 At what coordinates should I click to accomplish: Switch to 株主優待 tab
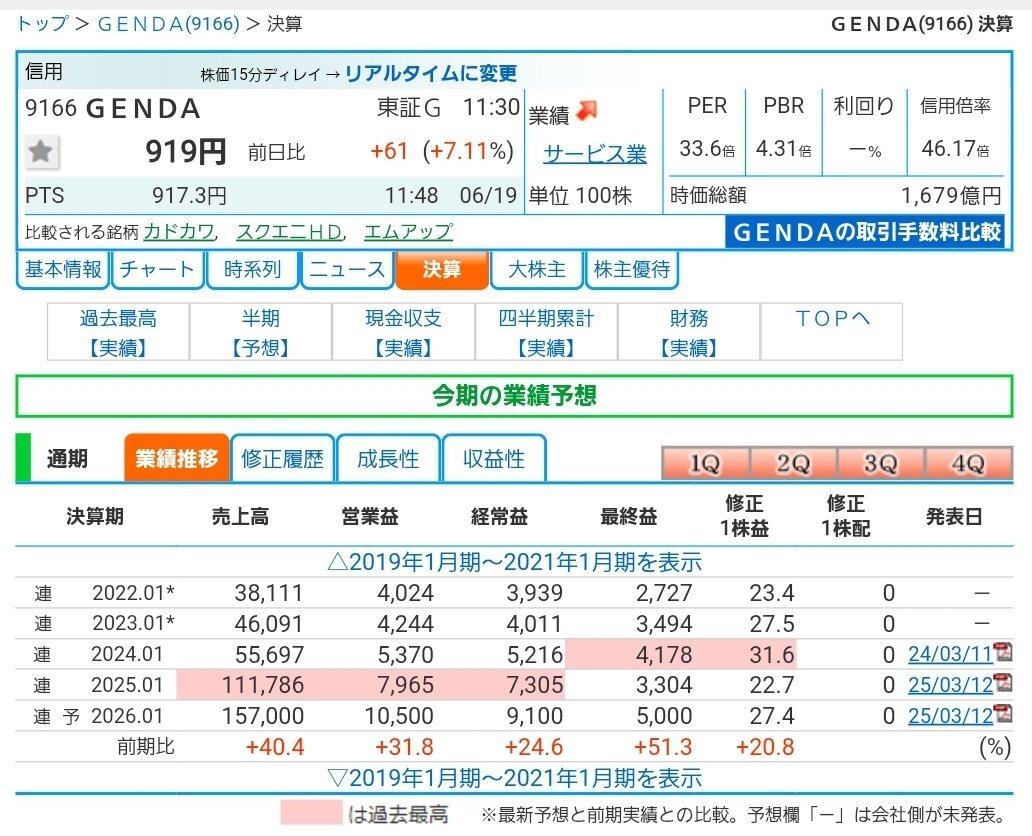(x=632, y=269)
